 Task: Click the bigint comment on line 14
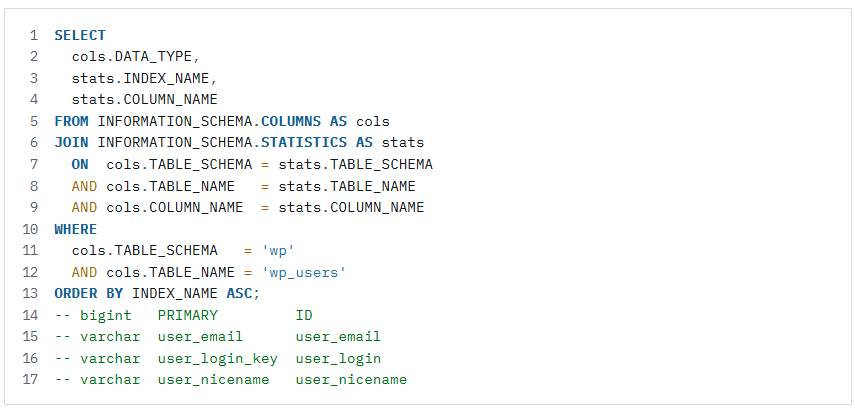point(106,316)
